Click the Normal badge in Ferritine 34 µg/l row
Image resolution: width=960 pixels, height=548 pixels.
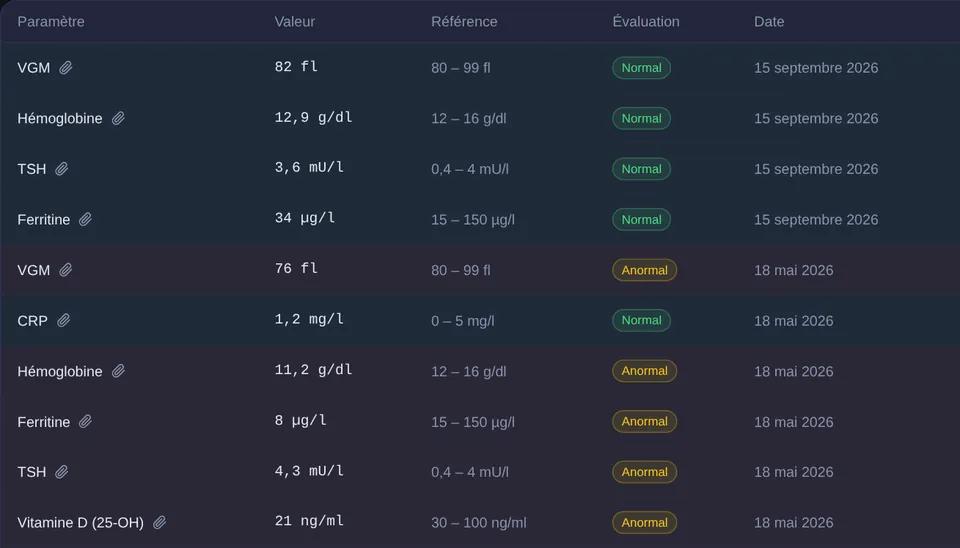(641, 219)
